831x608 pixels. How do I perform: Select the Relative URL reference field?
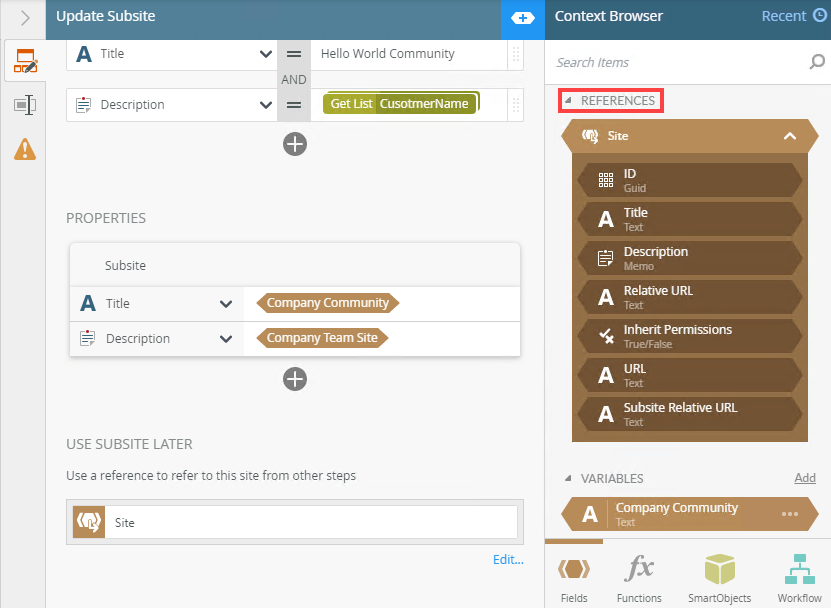(689, 297)
